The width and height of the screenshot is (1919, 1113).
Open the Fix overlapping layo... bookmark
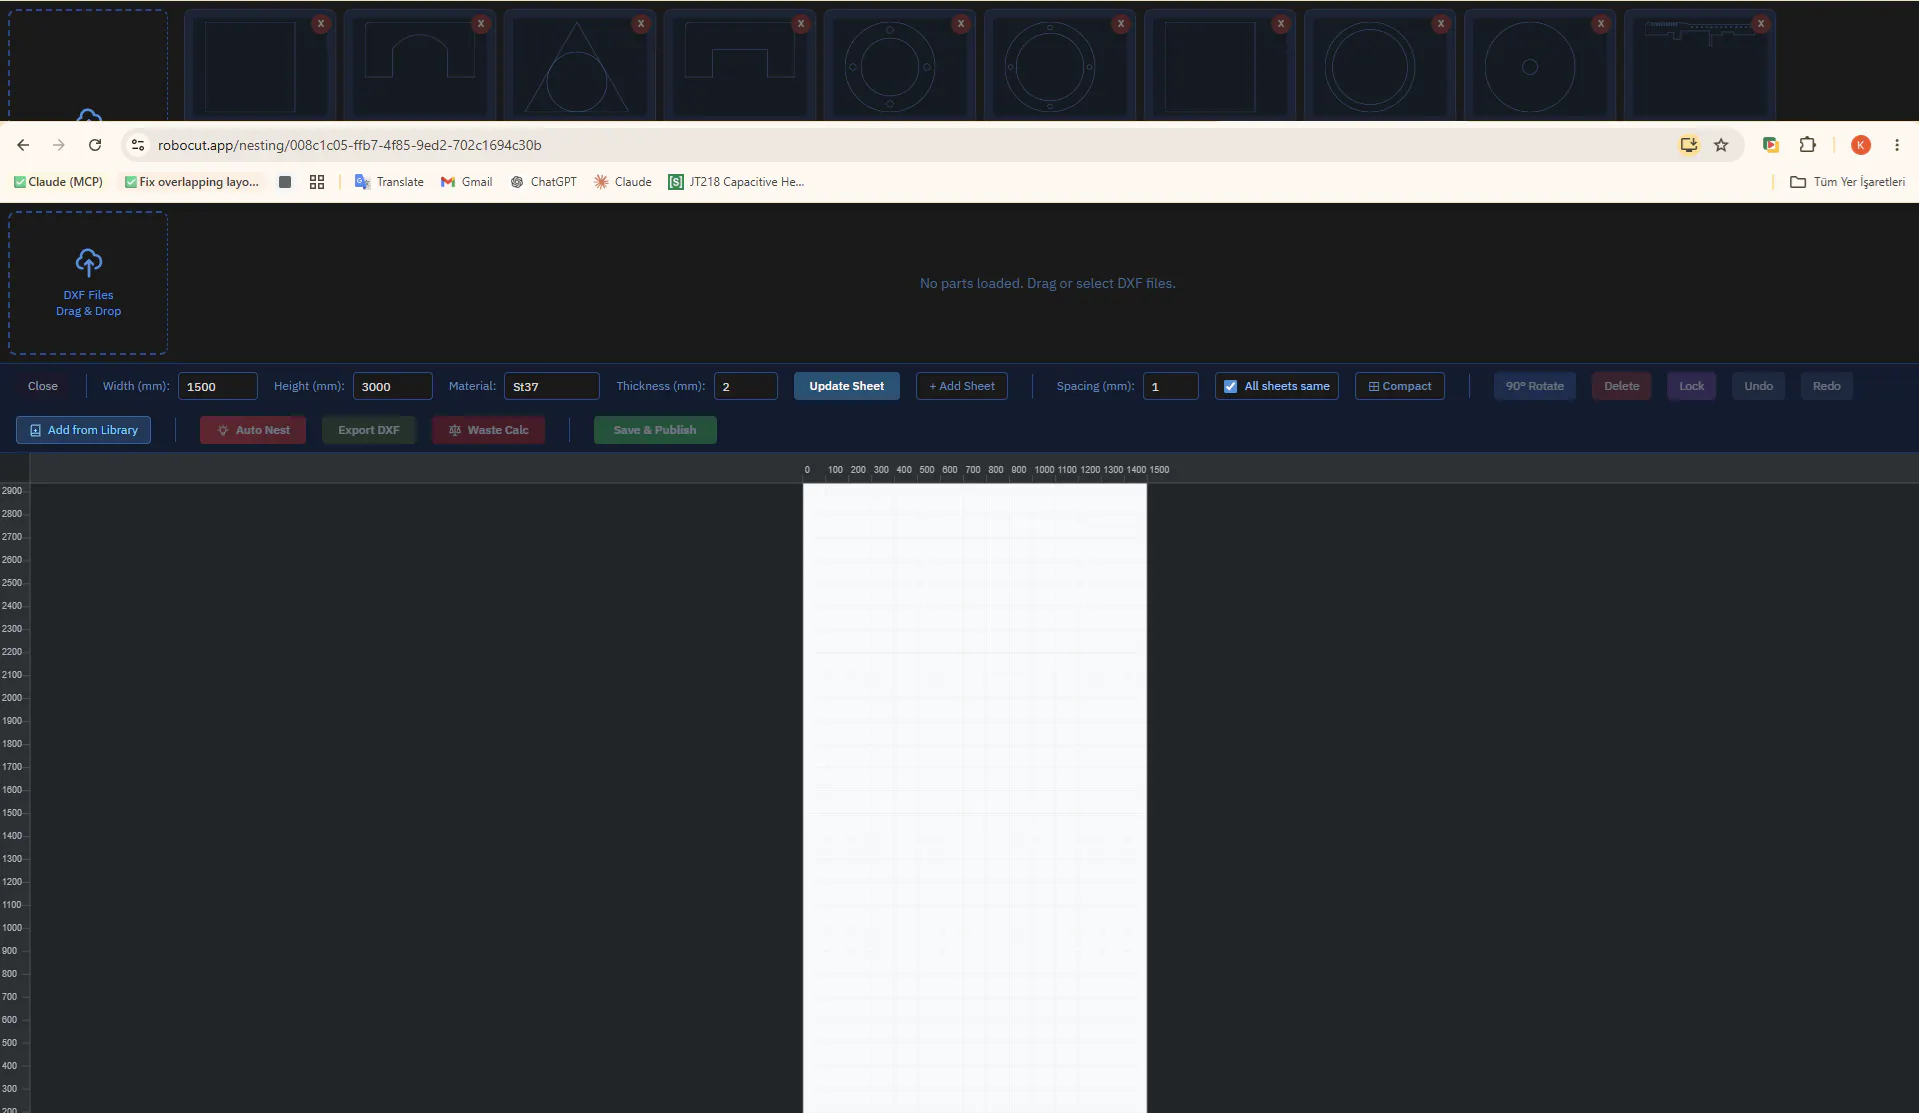(x=191, y=182)
